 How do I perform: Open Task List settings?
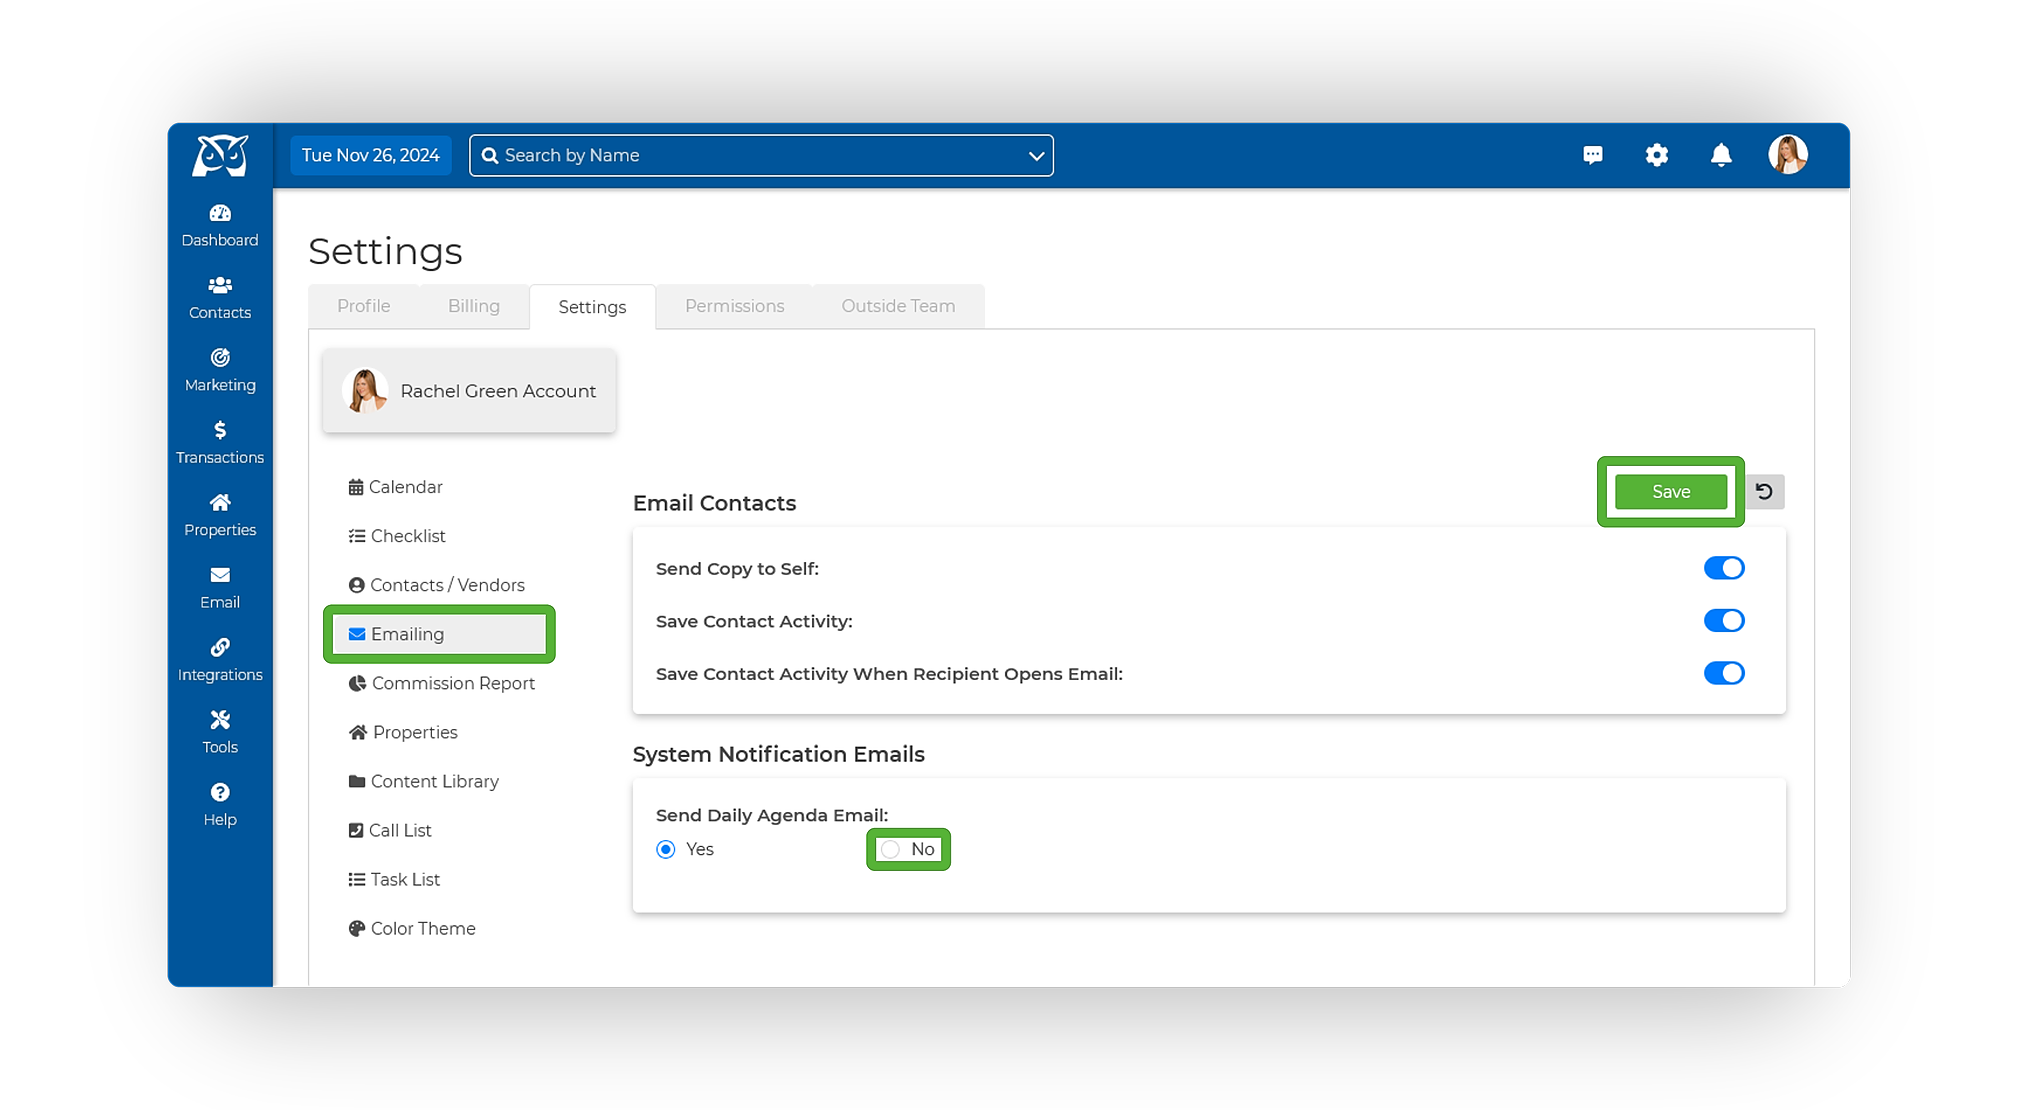point(394,879)
